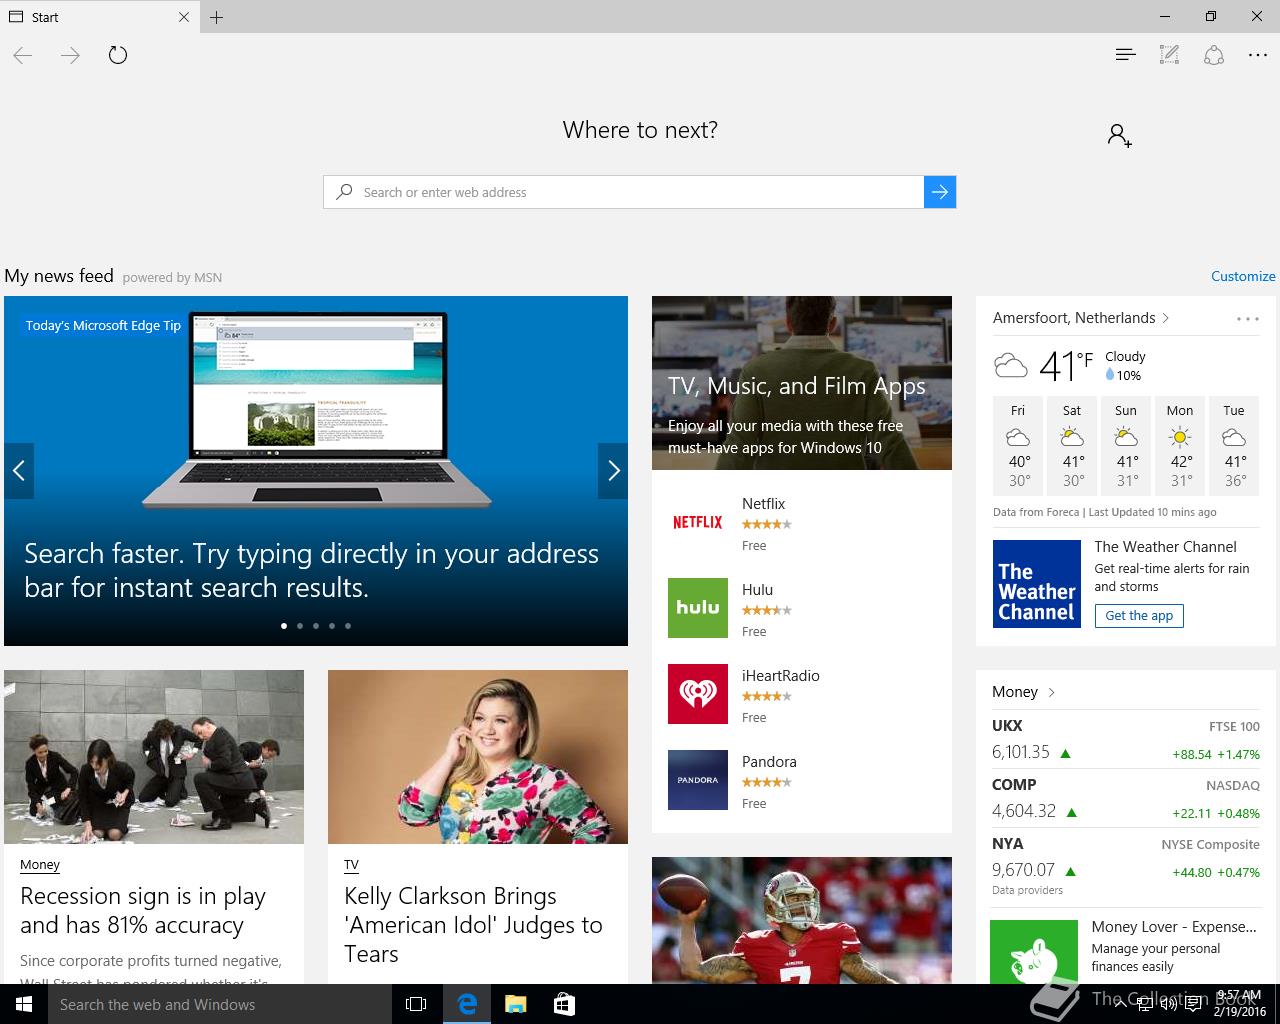Open the Windows Store taskbar icon
1280x1024 pixels.
(x=564, y=1004)
